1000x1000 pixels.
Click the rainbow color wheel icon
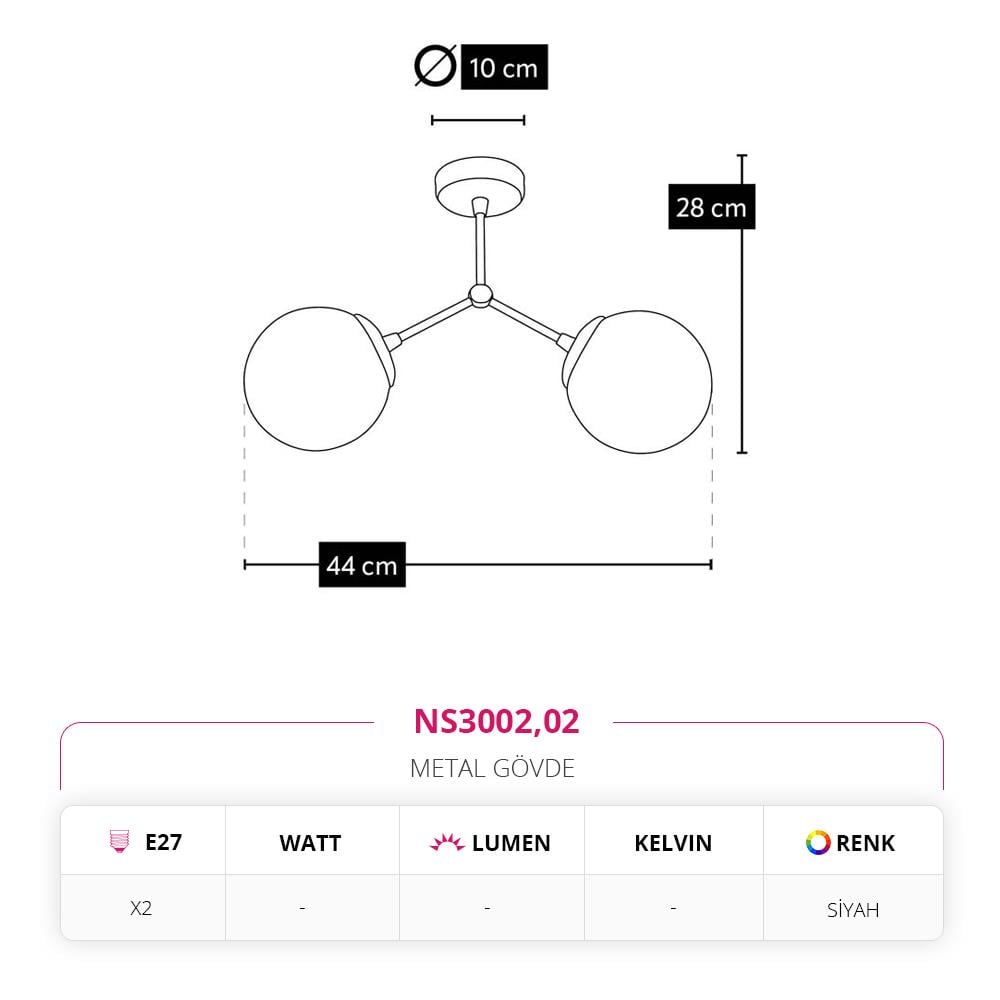click(x=818, y=842)
